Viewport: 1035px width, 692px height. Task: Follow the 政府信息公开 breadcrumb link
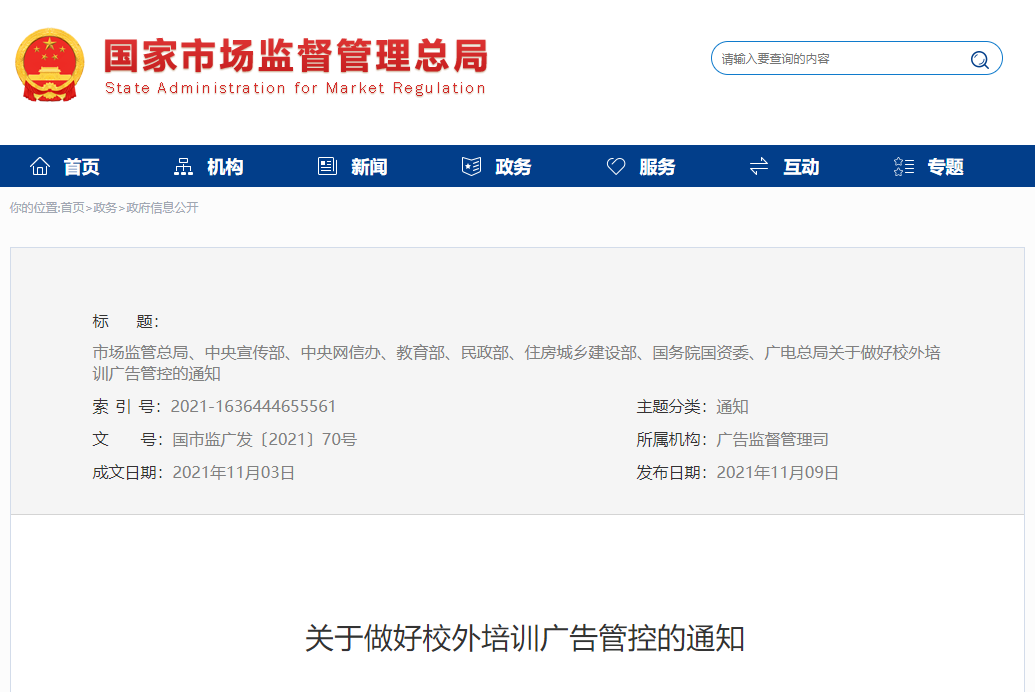[162, 208]
